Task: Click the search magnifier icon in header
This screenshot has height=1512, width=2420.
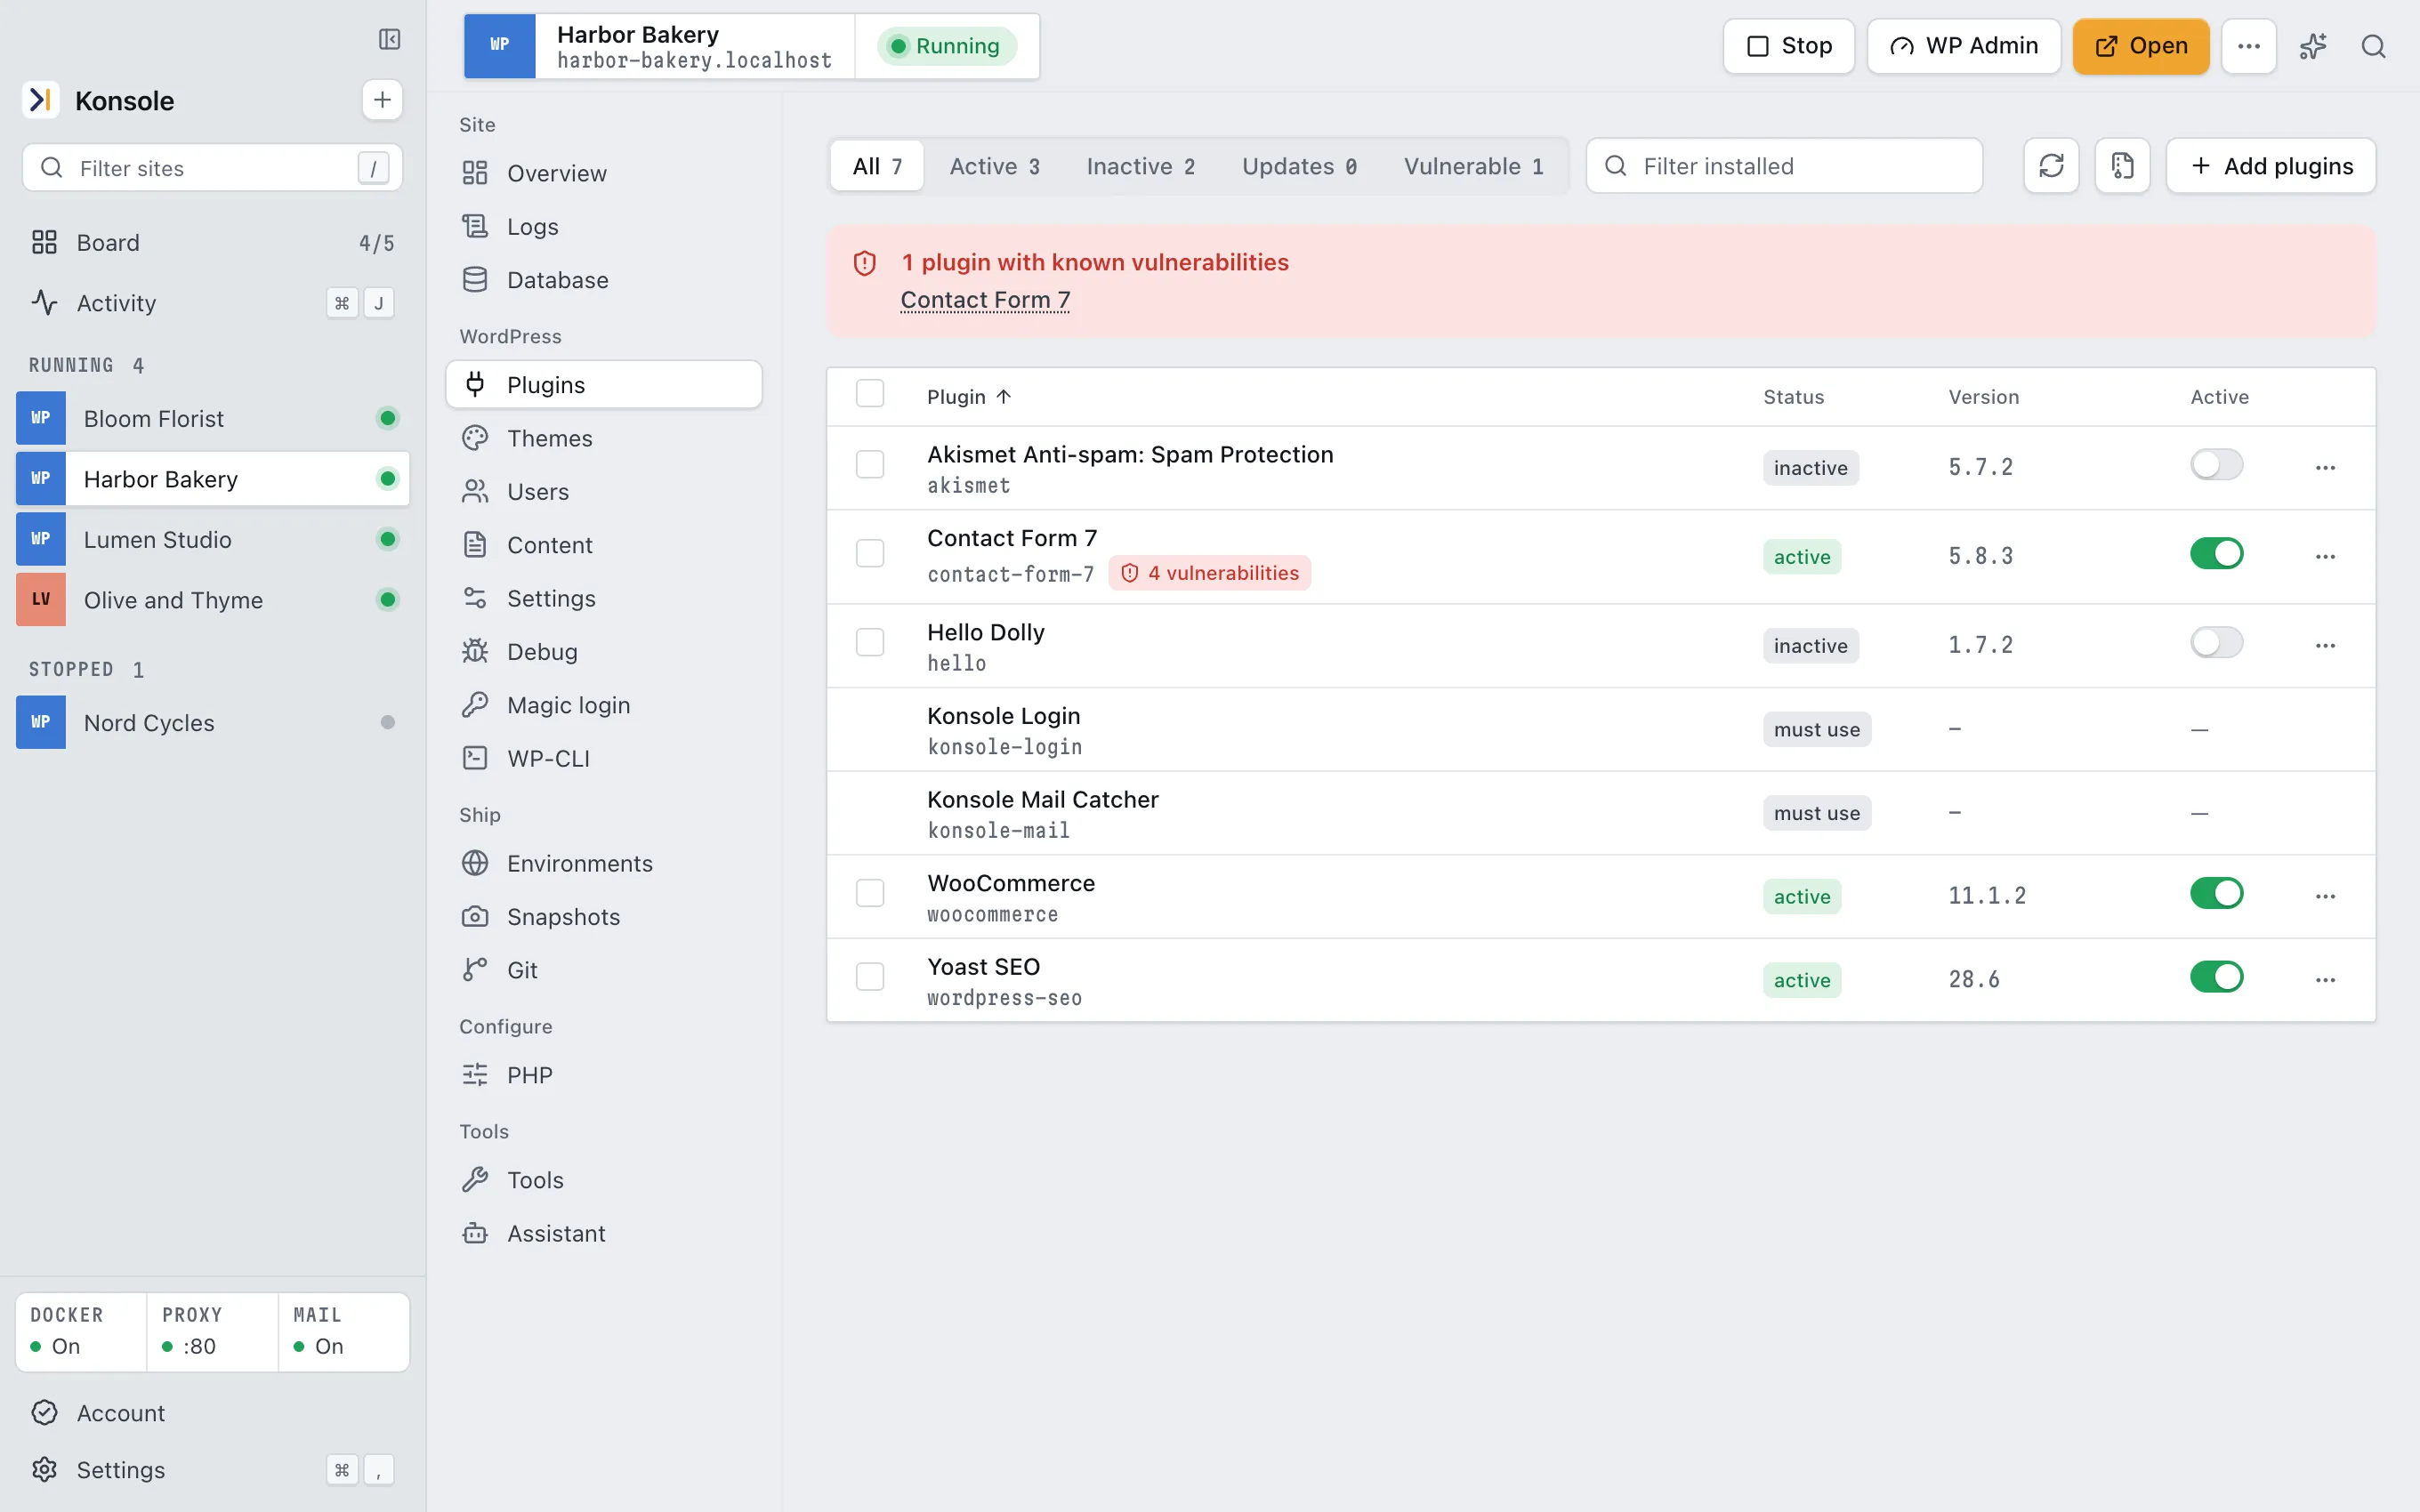Action: coord(2373,46)
